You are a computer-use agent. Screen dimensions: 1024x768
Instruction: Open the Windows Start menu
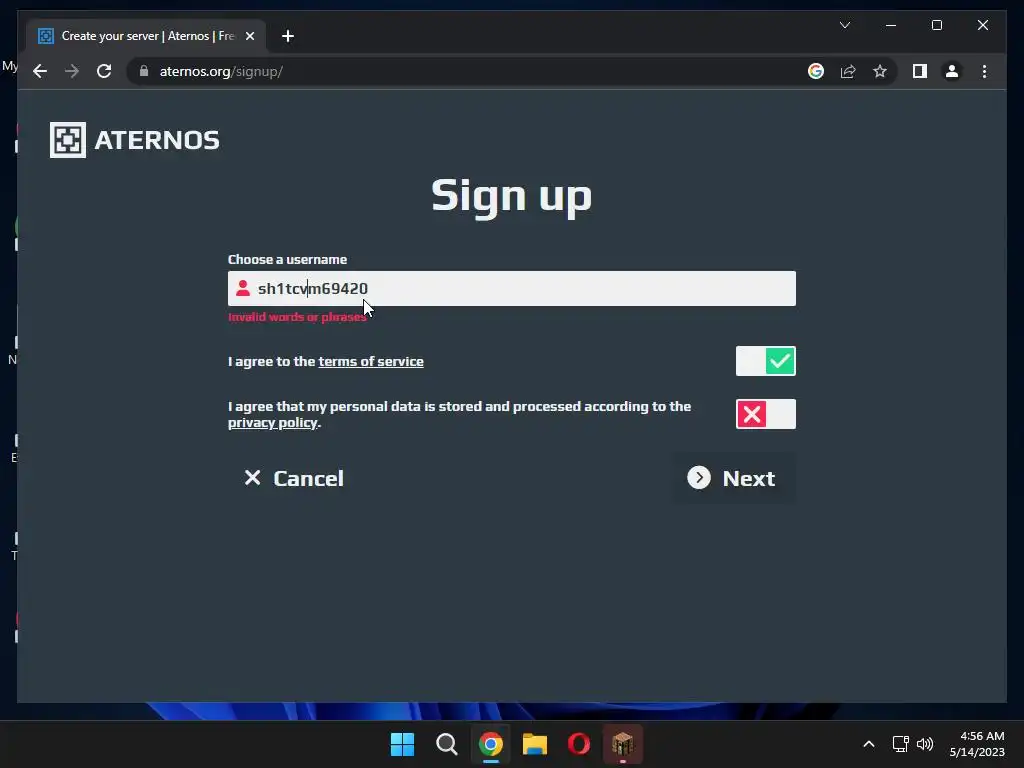point(402,744)
